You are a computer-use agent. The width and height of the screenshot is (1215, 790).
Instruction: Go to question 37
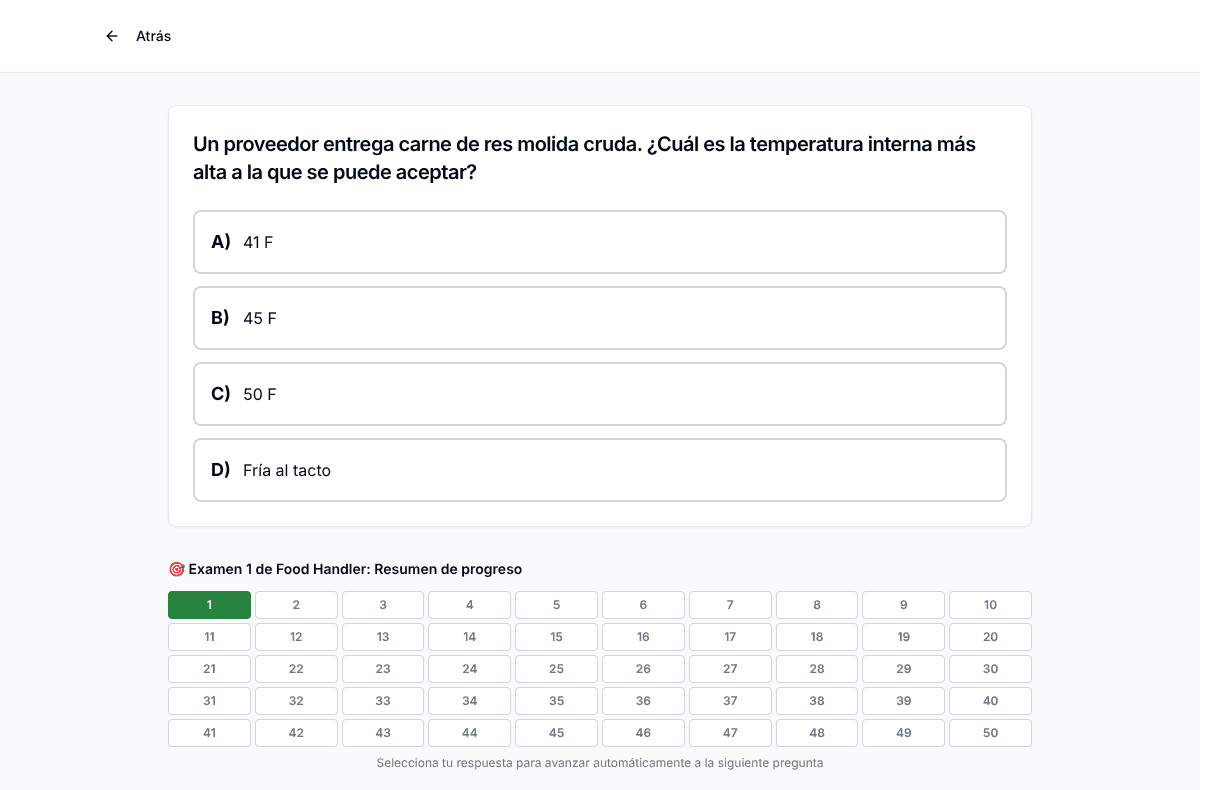click(x=730, y=701)
